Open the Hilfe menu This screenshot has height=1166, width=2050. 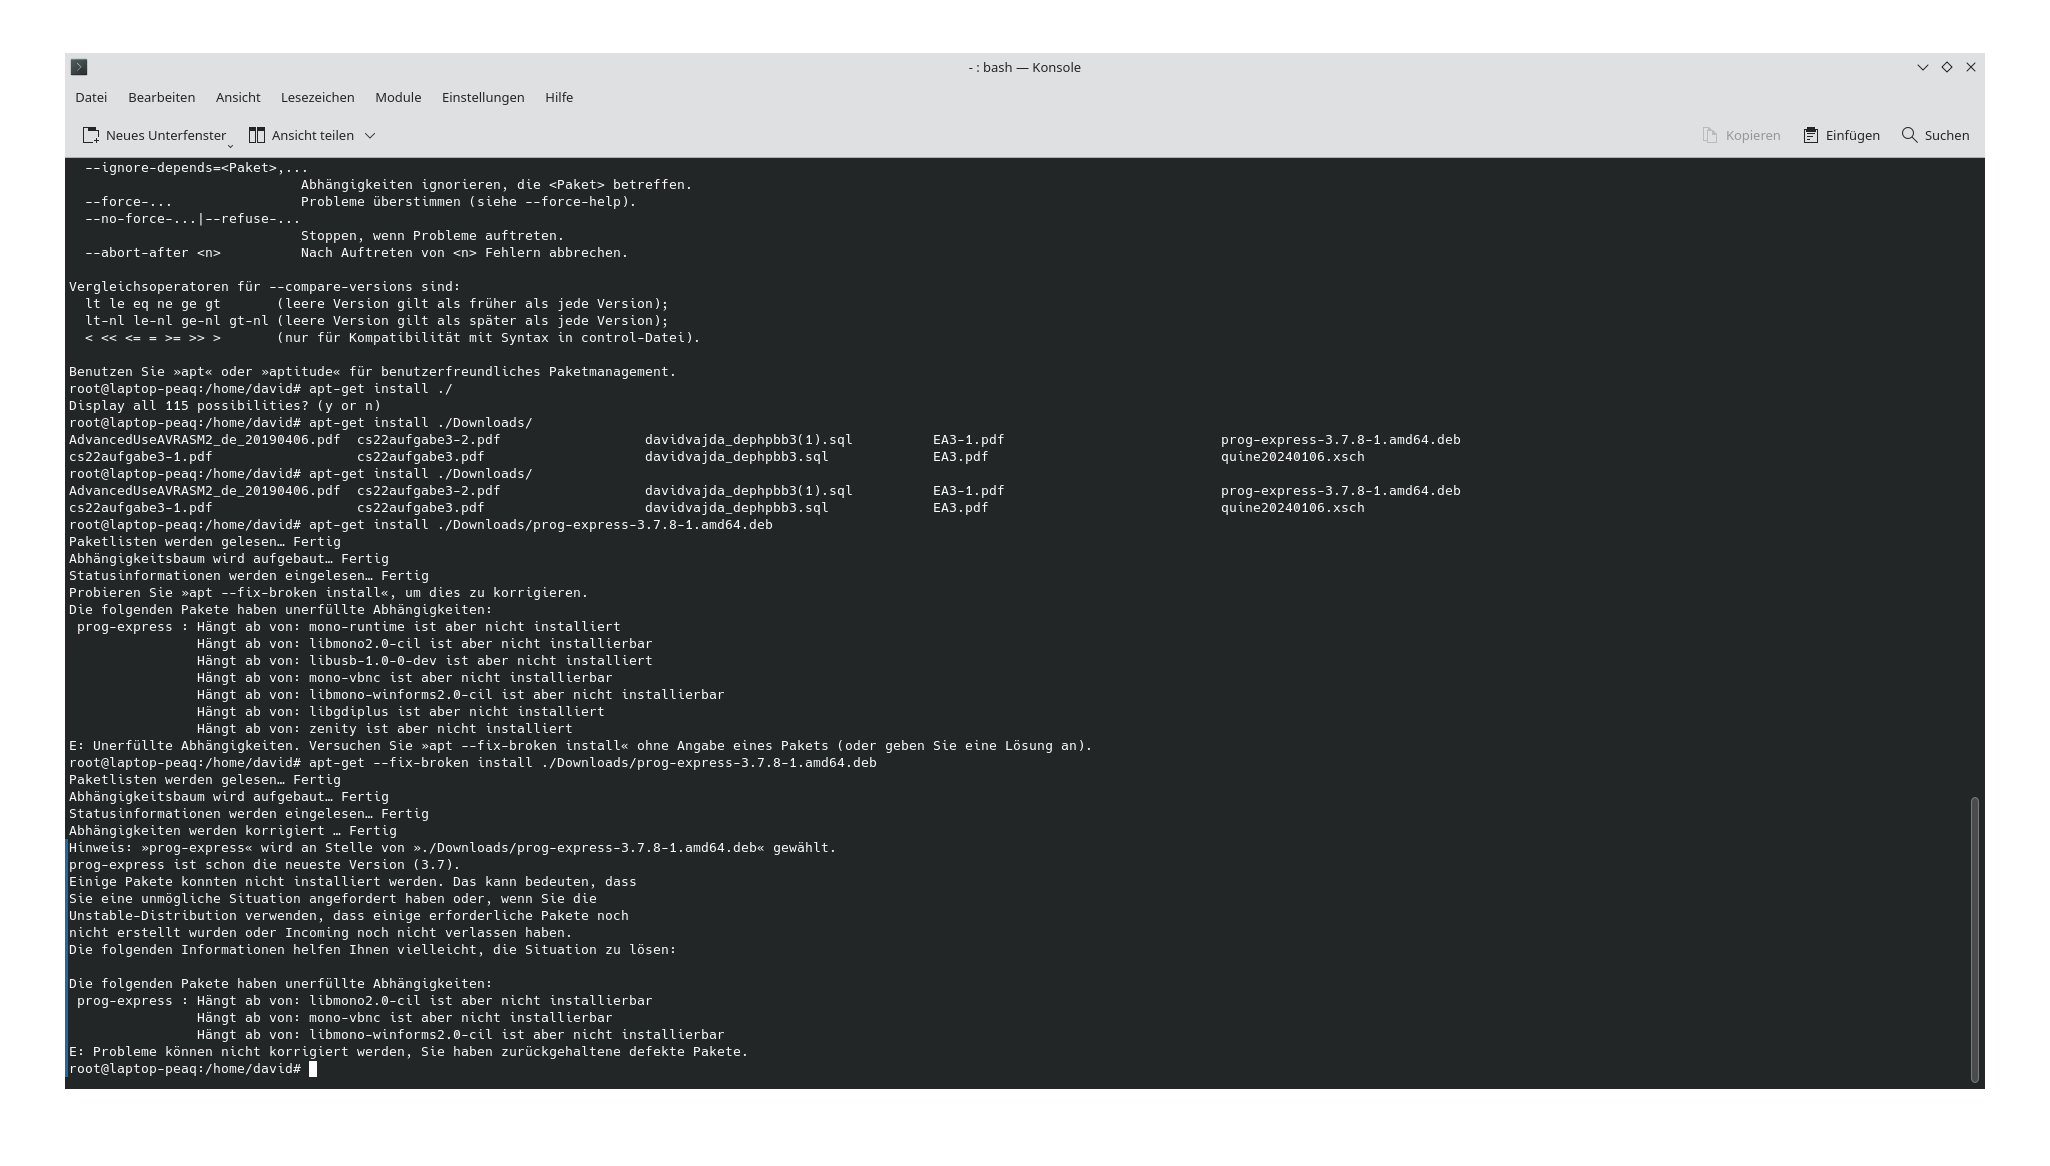pyautogui.click(x=559, y=97)
